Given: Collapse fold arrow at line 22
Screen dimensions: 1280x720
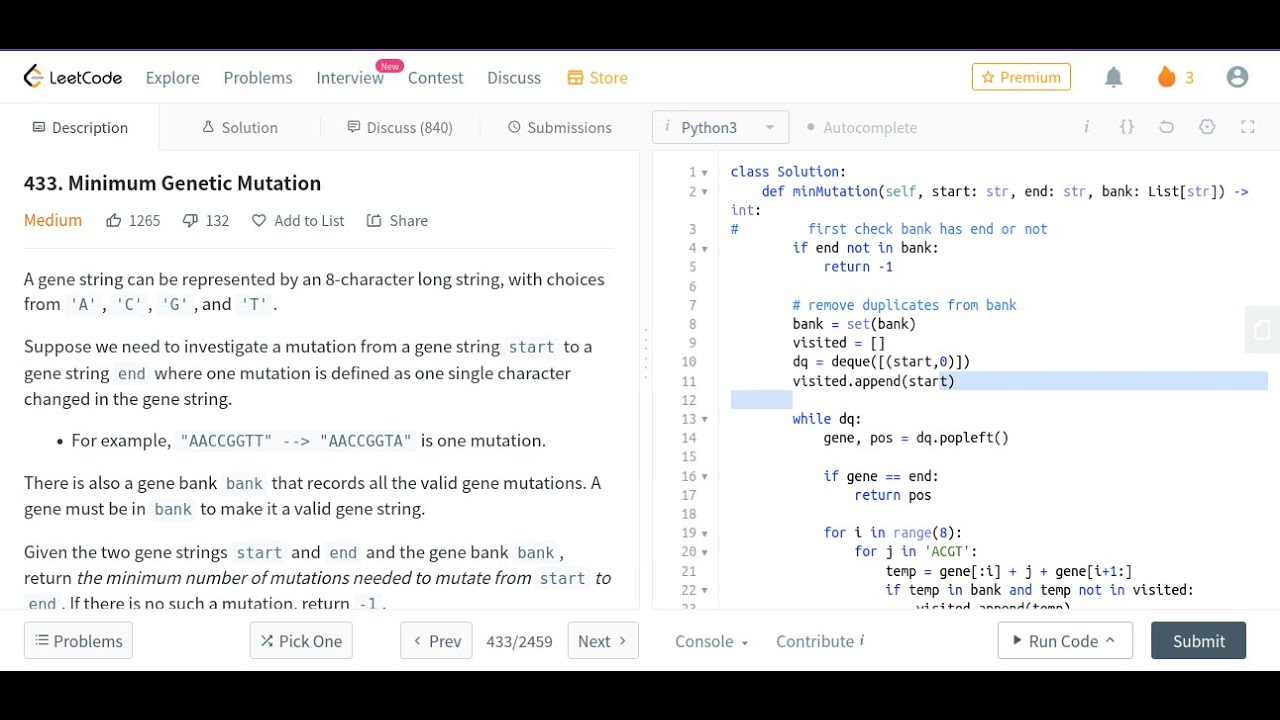Looking at the screenshot, I should coord(704,590).
